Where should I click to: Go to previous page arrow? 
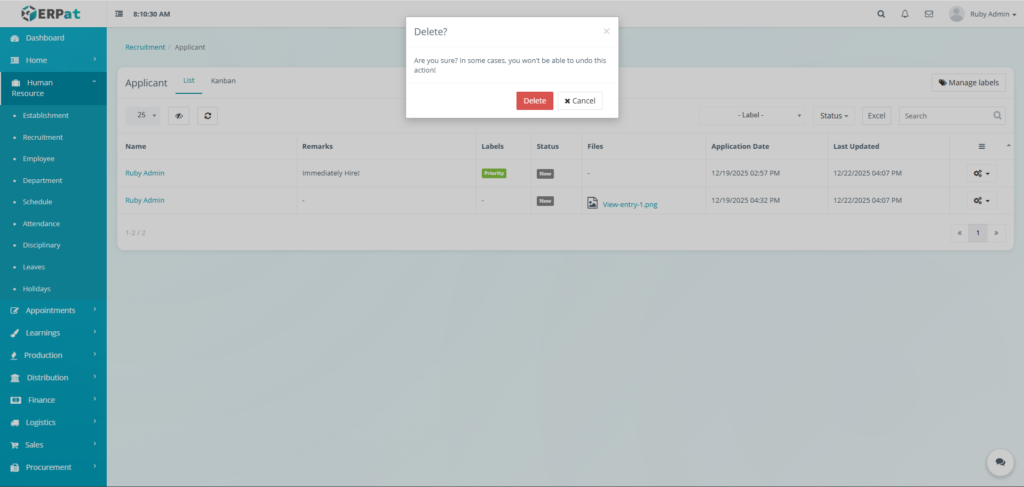pyautogui.click(x=959, y=232)
